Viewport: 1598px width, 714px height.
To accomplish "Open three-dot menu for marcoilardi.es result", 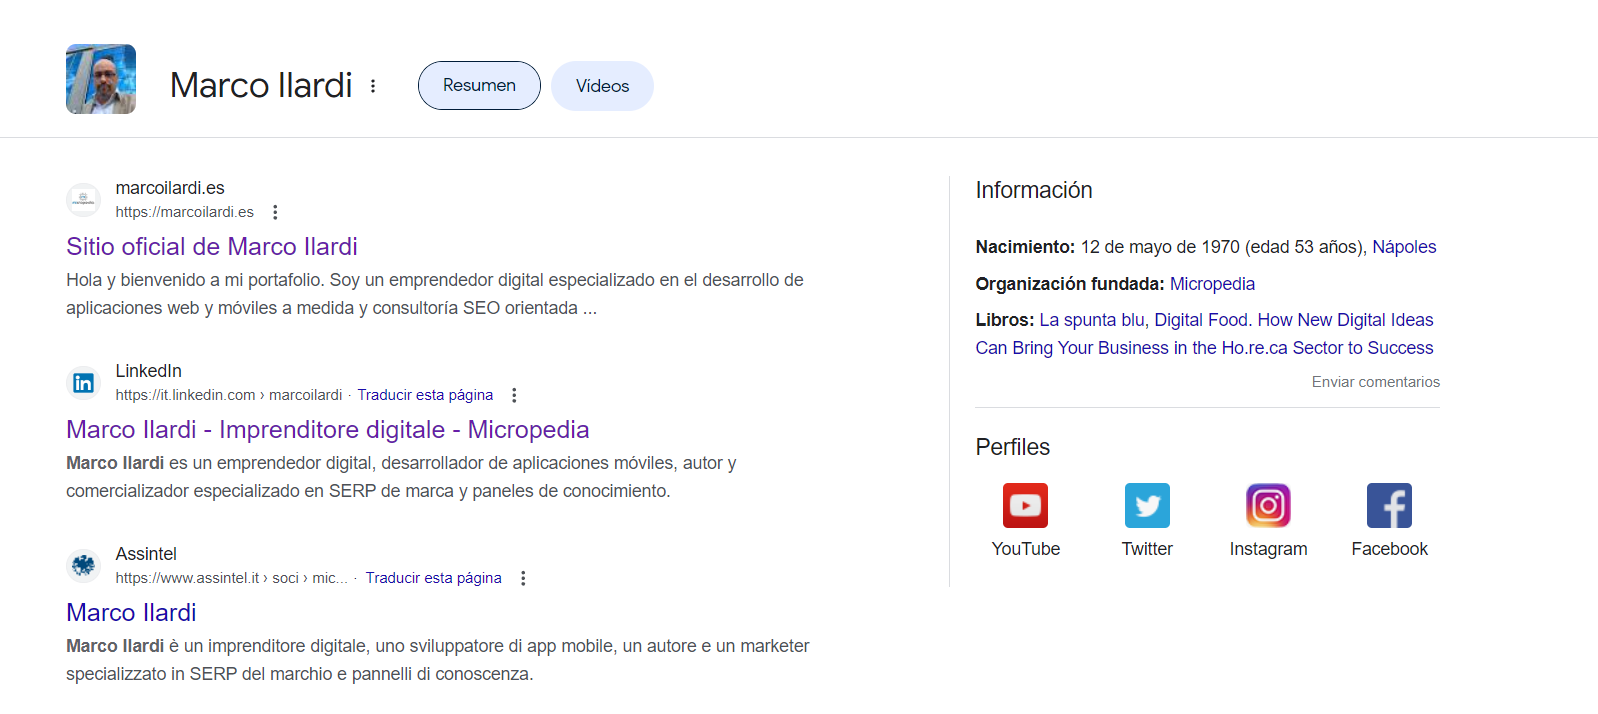I will pyautogui.click(x=275, y=212).
